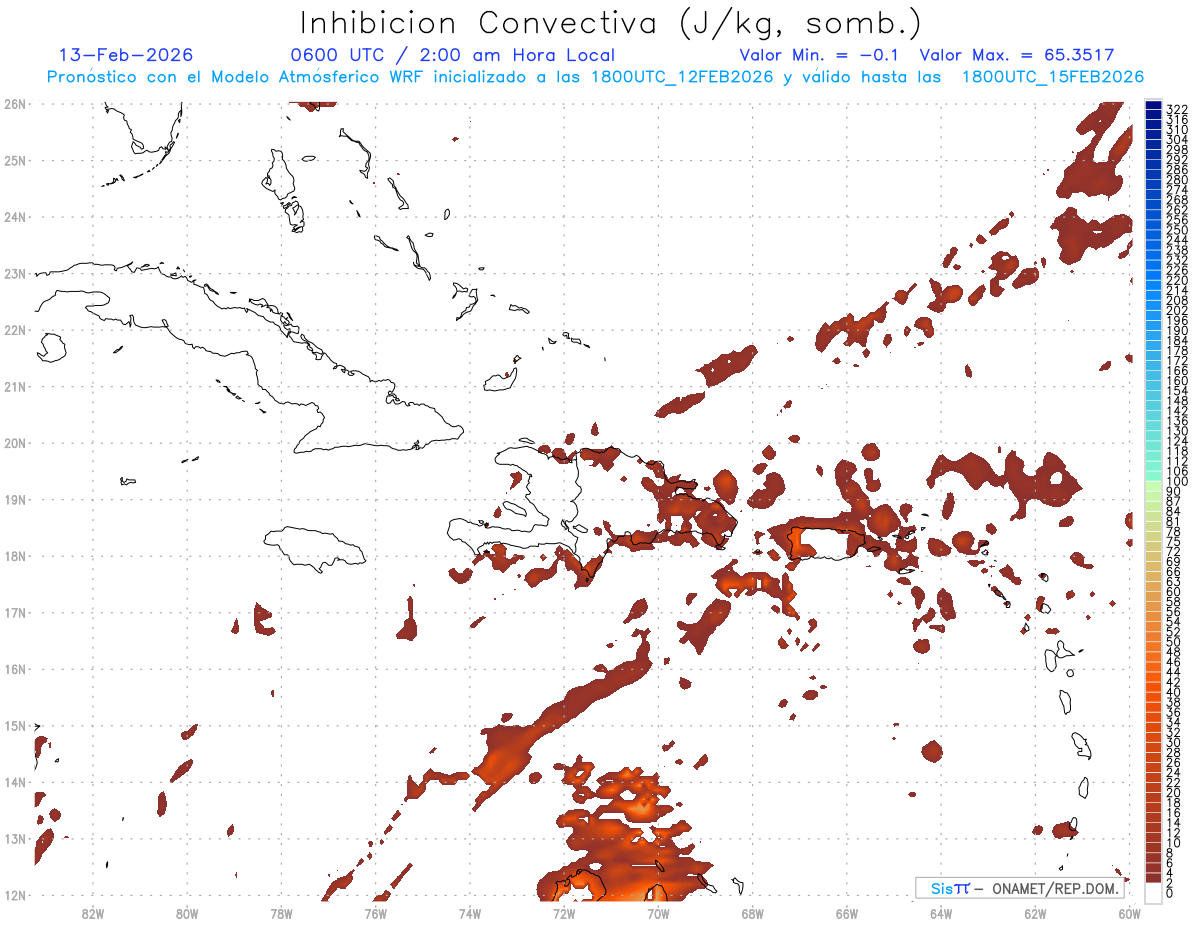Click the 76W longitude label
1200x927 pixels.
click(376, 913)
